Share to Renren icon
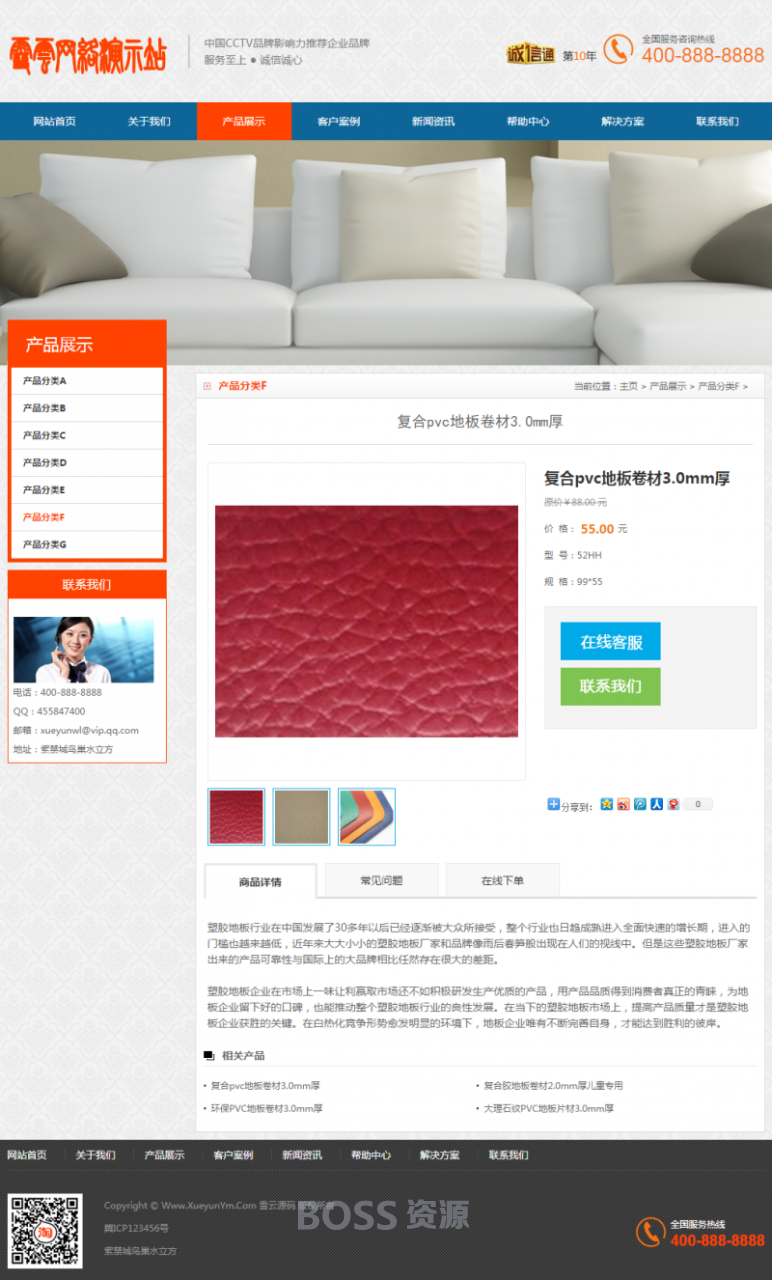This screenshot has width=772, height=1280. [x=657, y=804]
